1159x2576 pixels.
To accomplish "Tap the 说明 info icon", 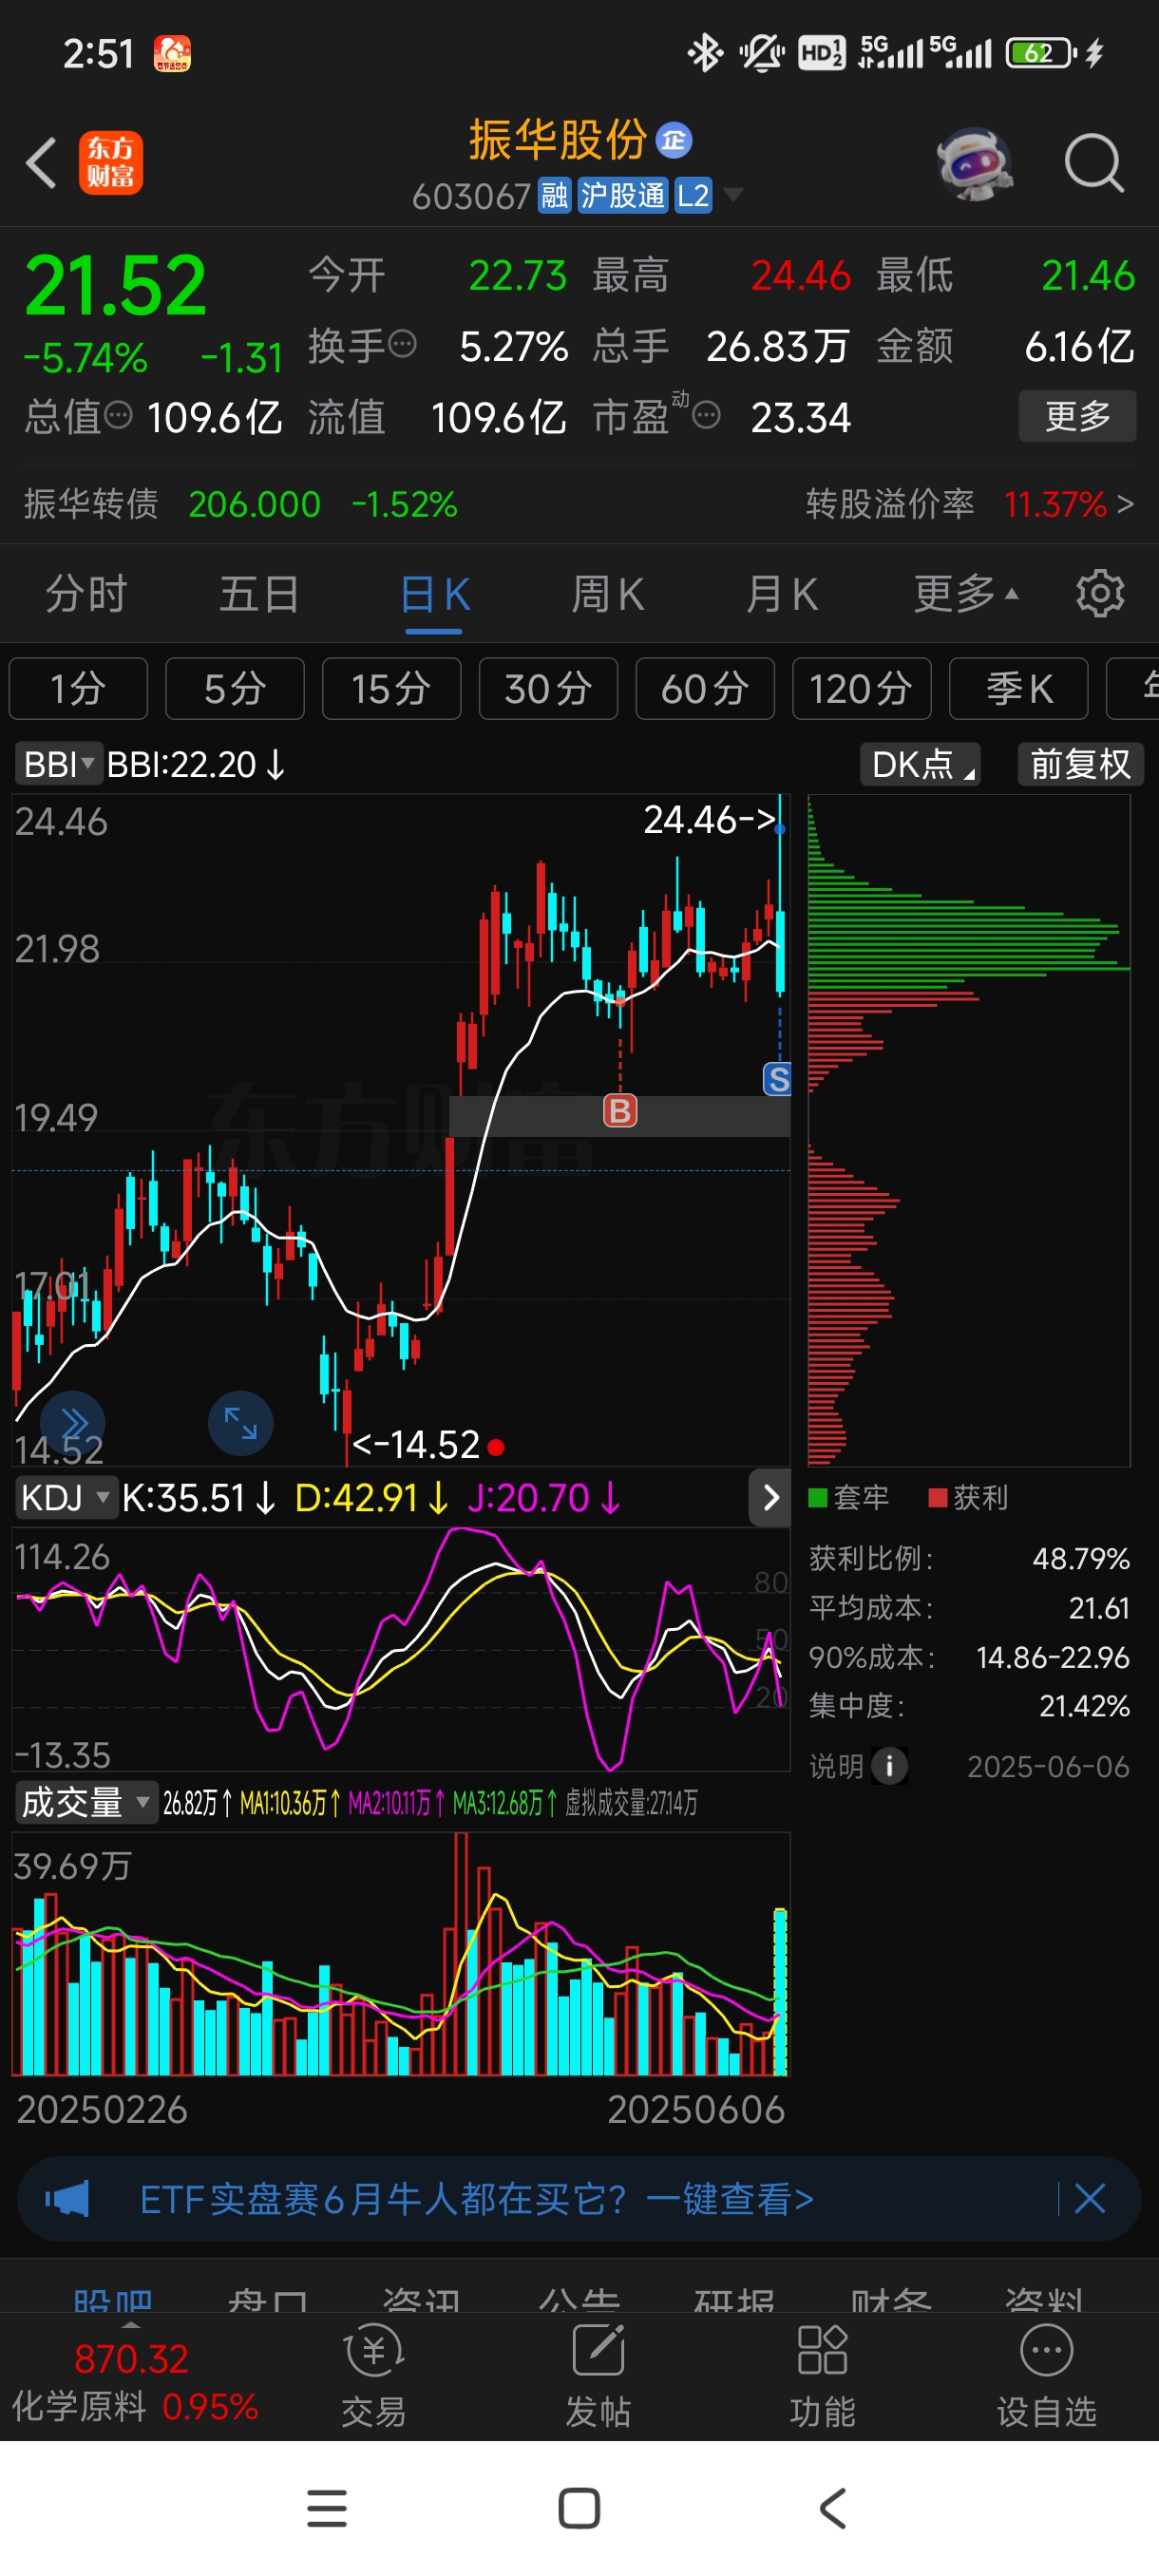I will click(889, 1766).
